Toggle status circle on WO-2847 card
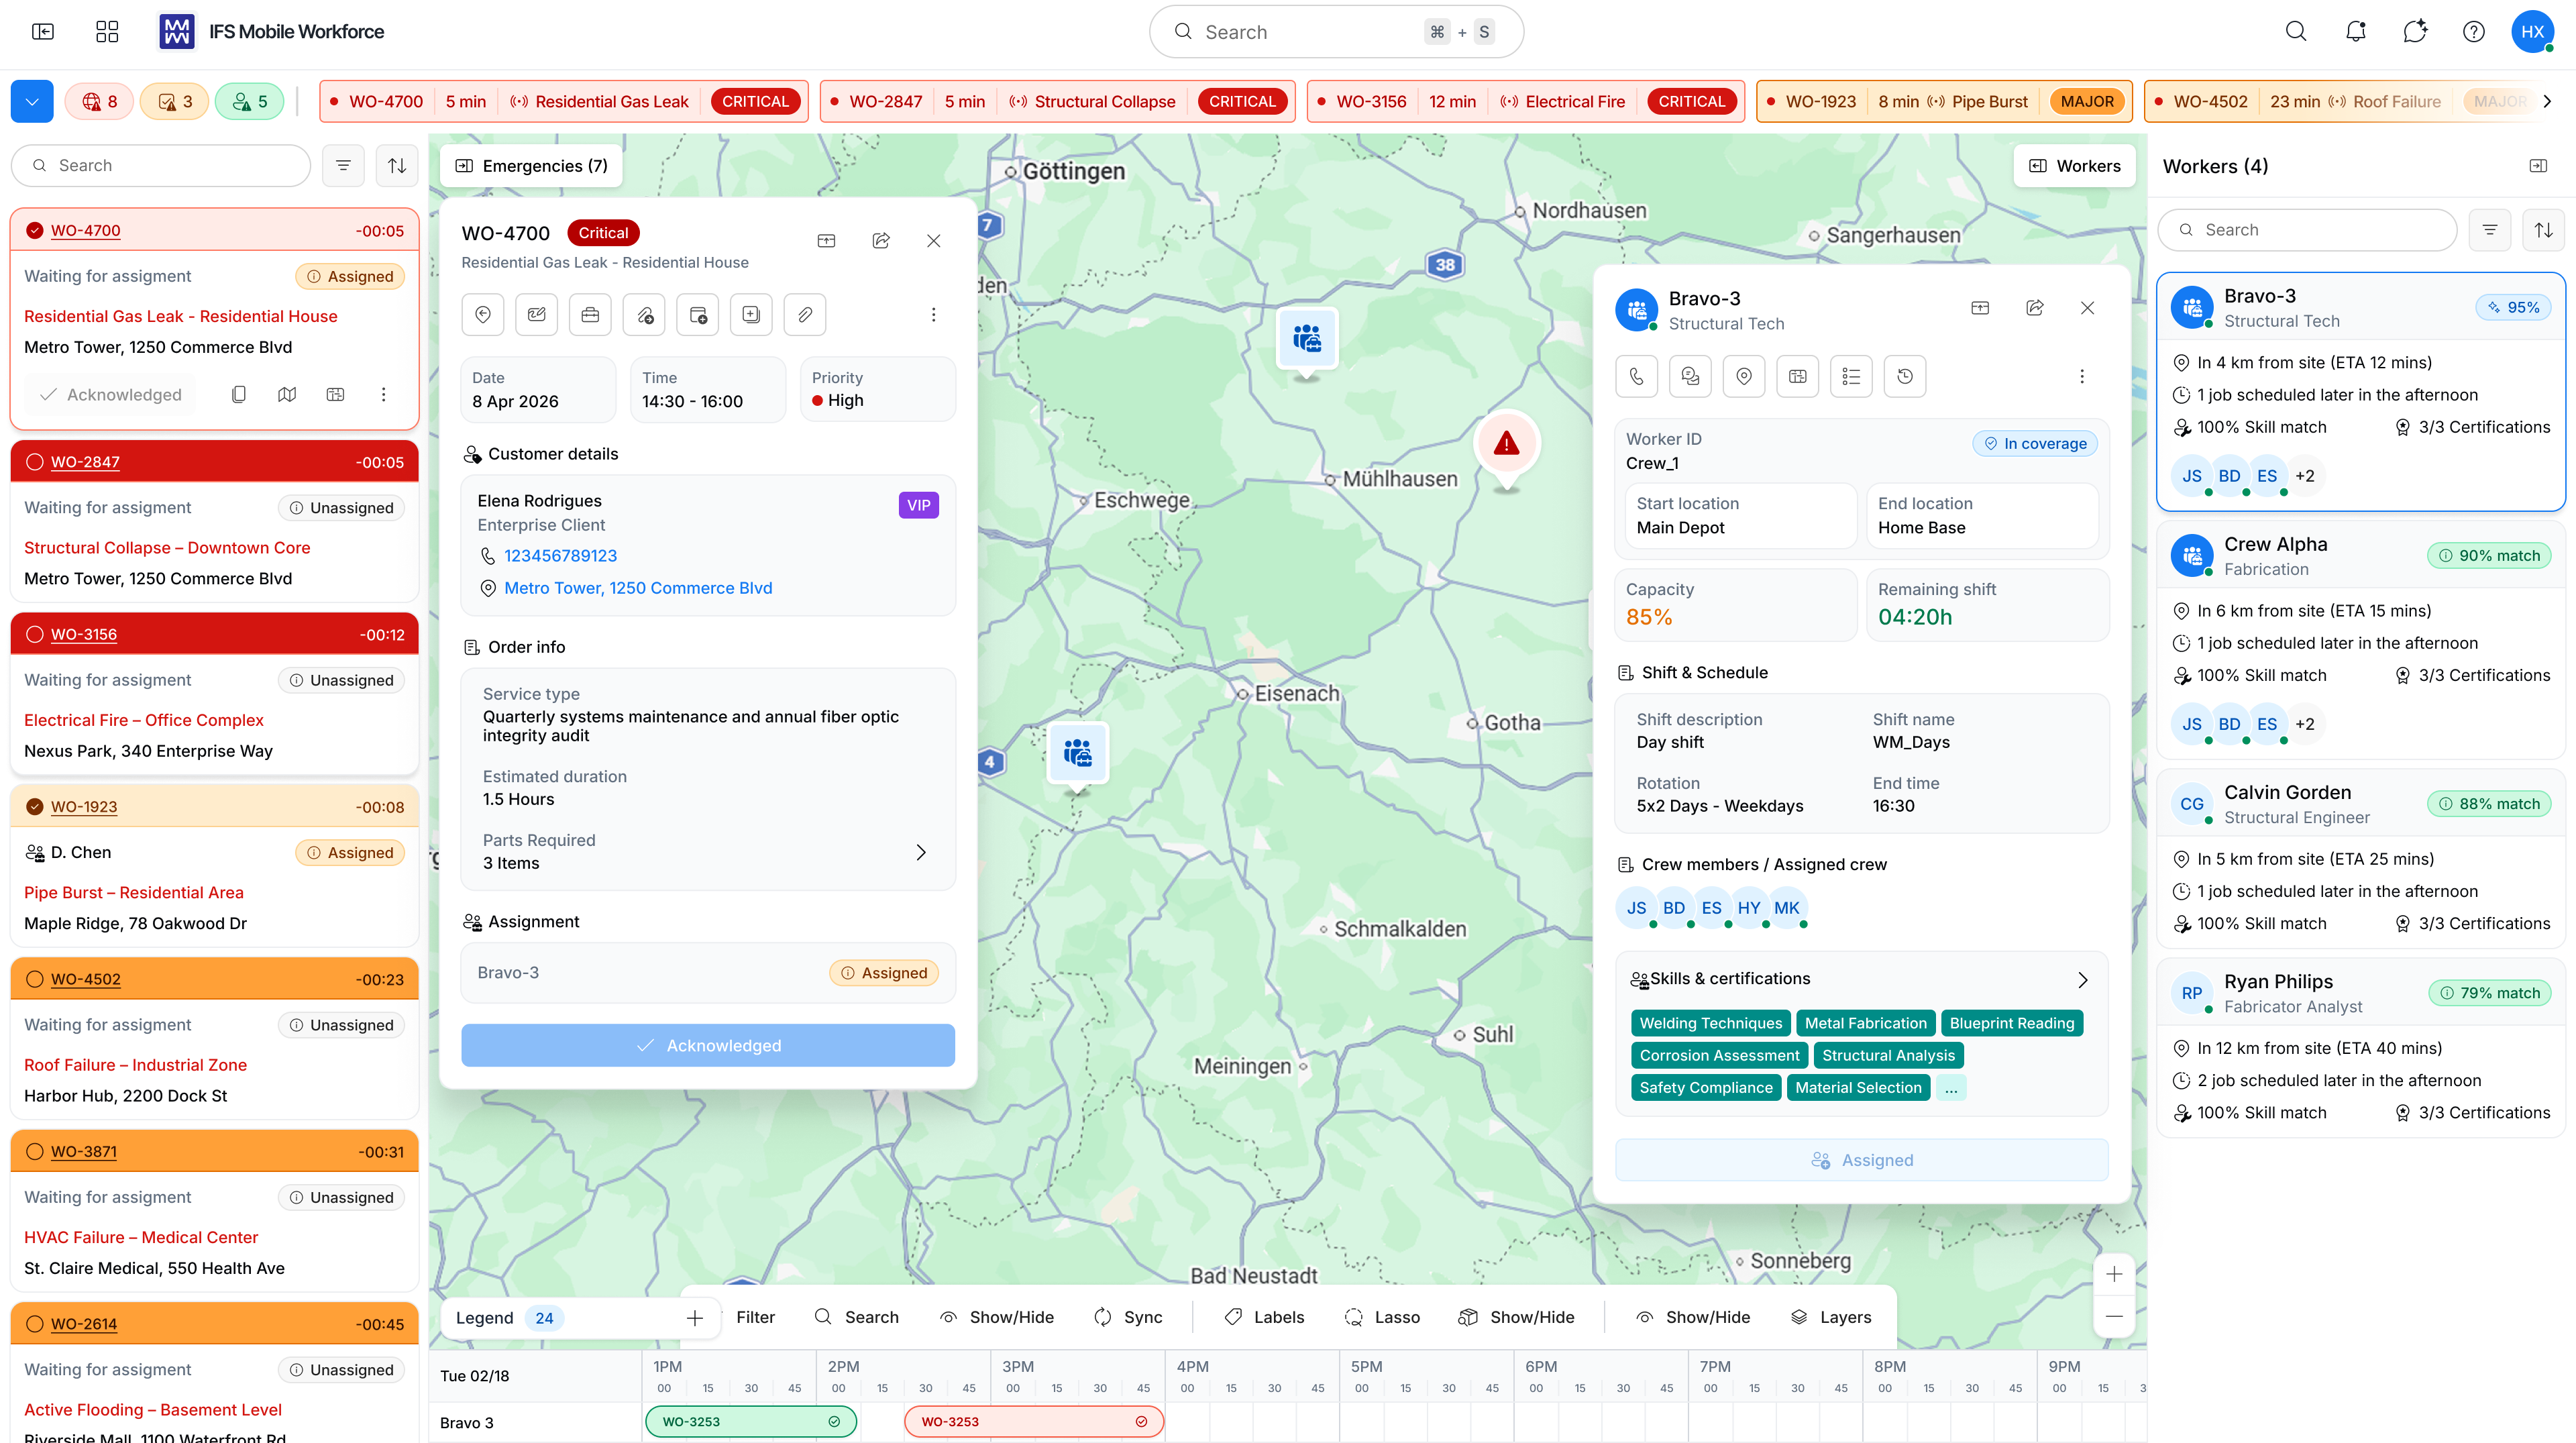Screen dimensions: 2576x1443 click(x=35, y=462)
